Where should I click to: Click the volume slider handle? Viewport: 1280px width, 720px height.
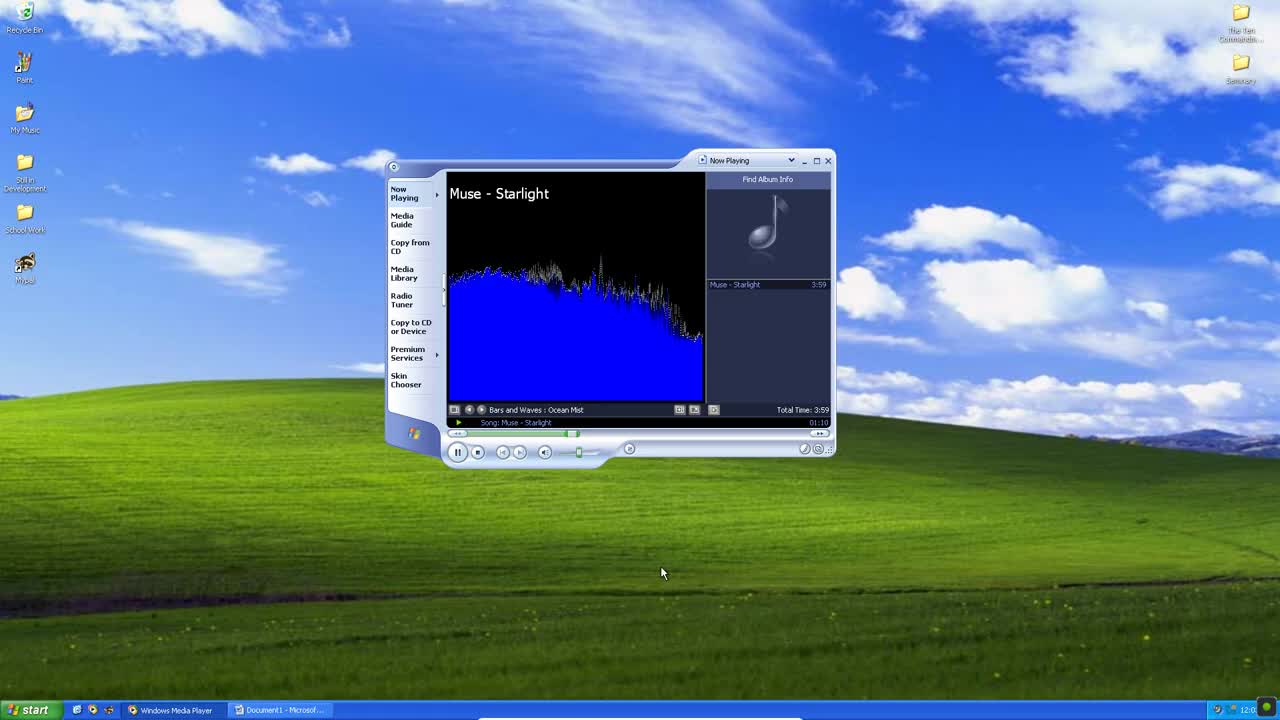579,452
